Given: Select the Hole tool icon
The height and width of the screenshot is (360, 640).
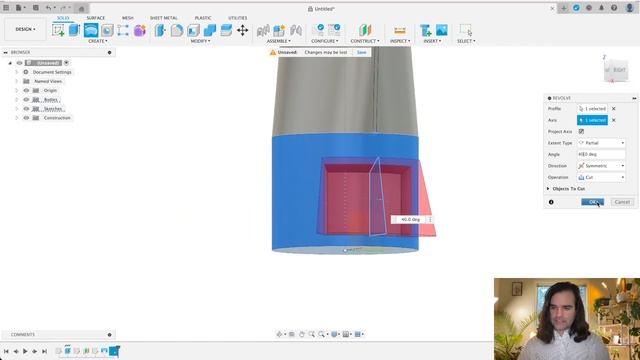Looking at the screenshot, I should coord(107,30).
